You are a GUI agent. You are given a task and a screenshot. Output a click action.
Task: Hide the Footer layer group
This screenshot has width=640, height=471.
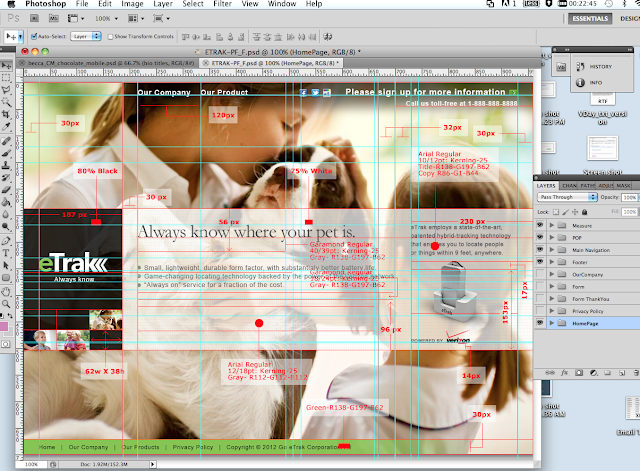(540, 262)
